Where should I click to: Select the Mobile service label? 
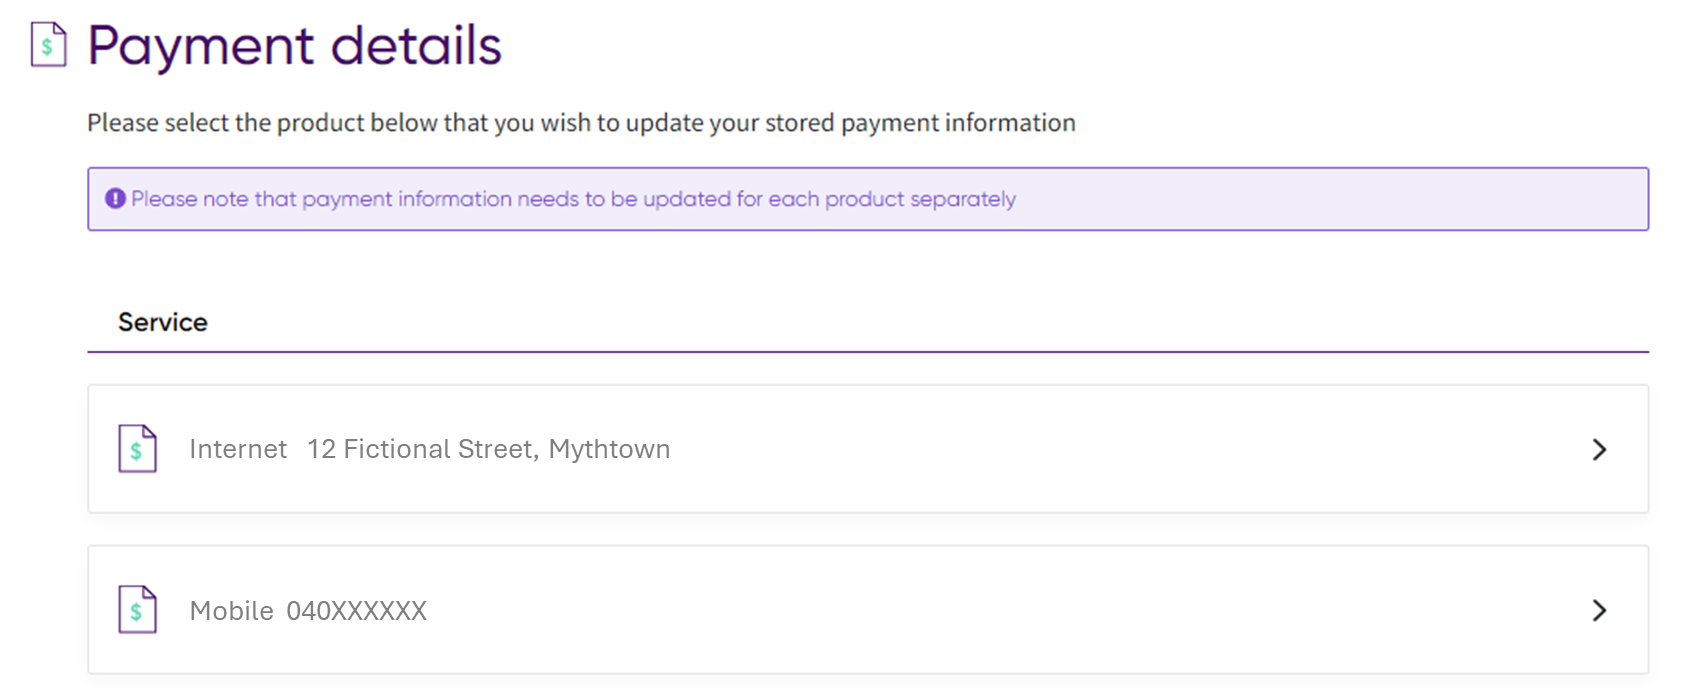point(231,611)
